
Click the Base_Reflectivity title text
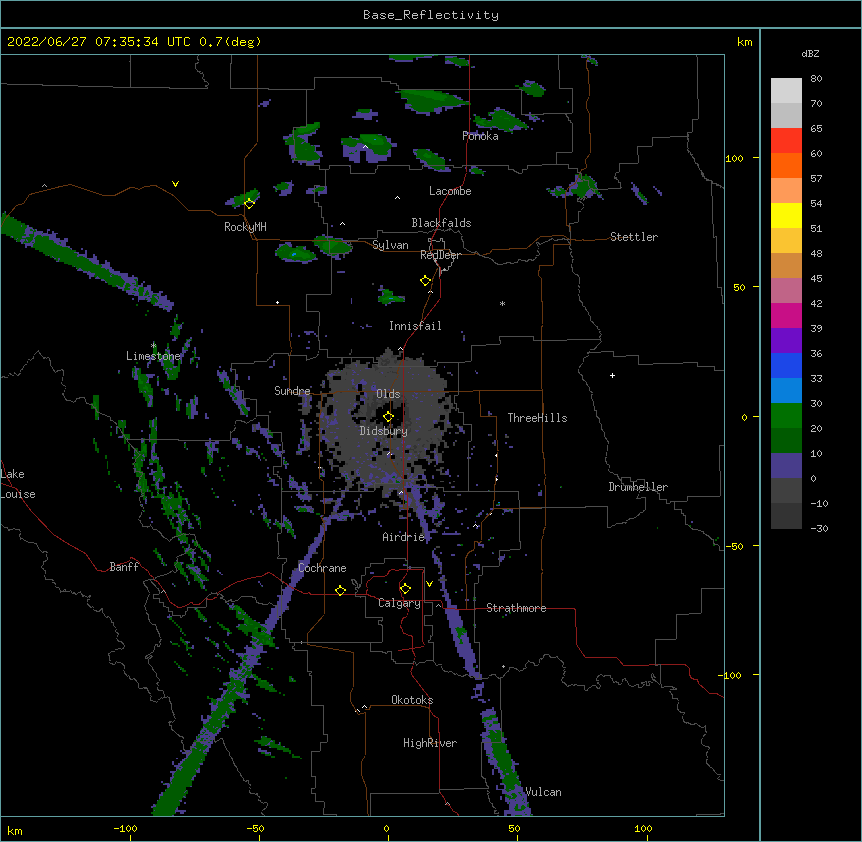(x=430, y=15)
